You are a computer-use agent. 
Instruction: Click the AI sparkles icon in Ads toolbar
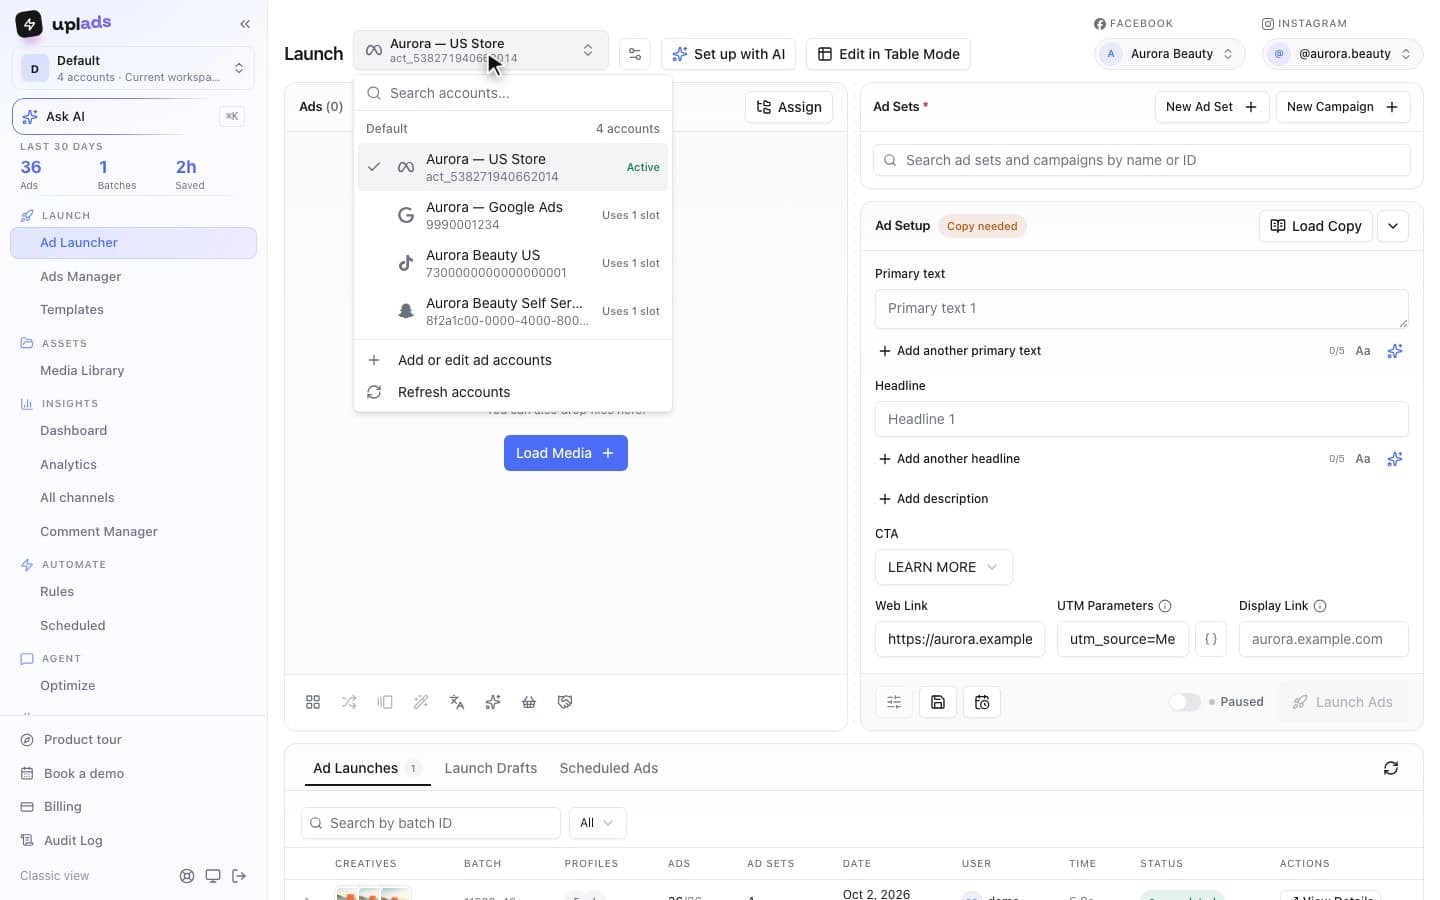tap(493, 702)
